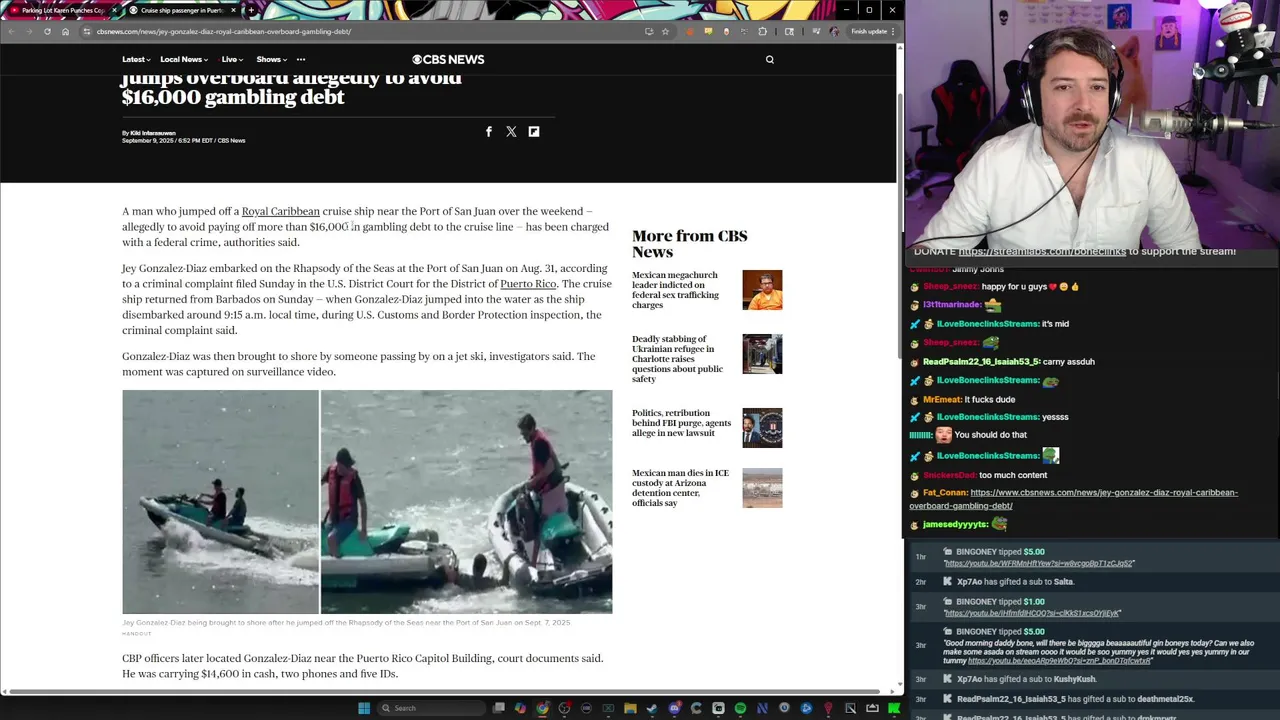Open Politics, retribution behind FBI purge story

681,423
